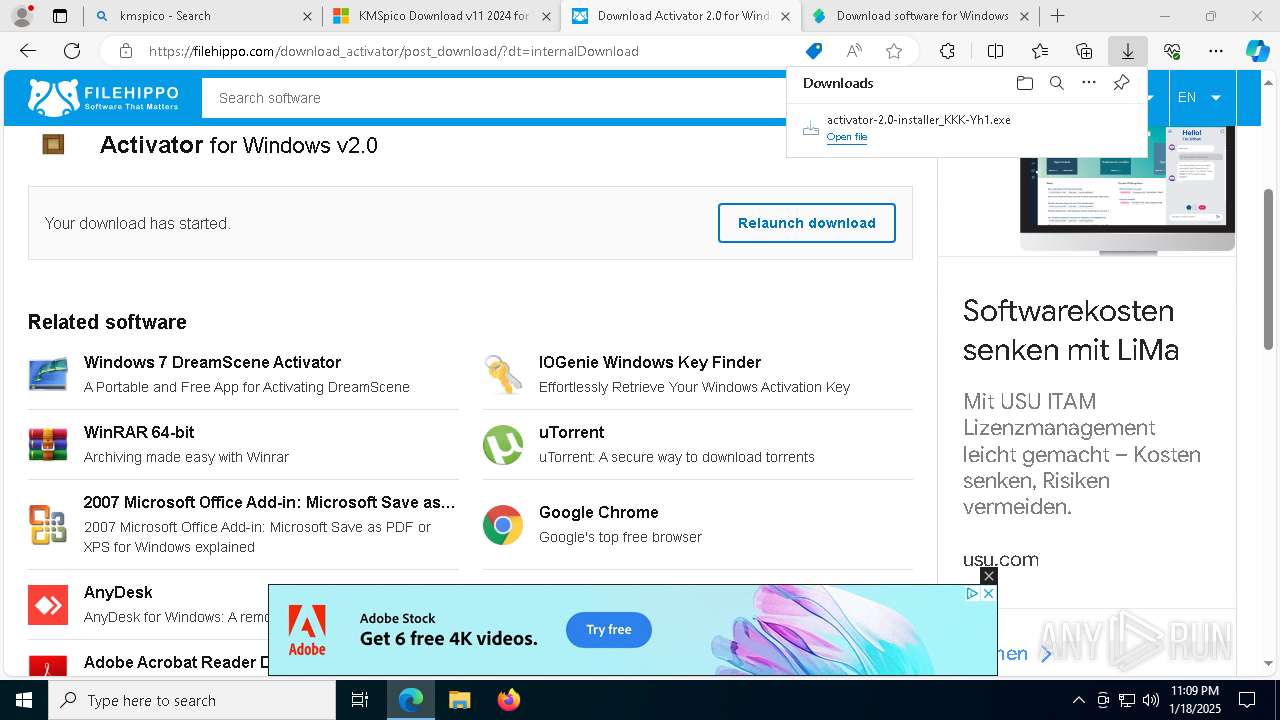Screen dimensions: 1280x720
Task: Click the Edge profile avatar icon
Action: [x=22, y=16]
